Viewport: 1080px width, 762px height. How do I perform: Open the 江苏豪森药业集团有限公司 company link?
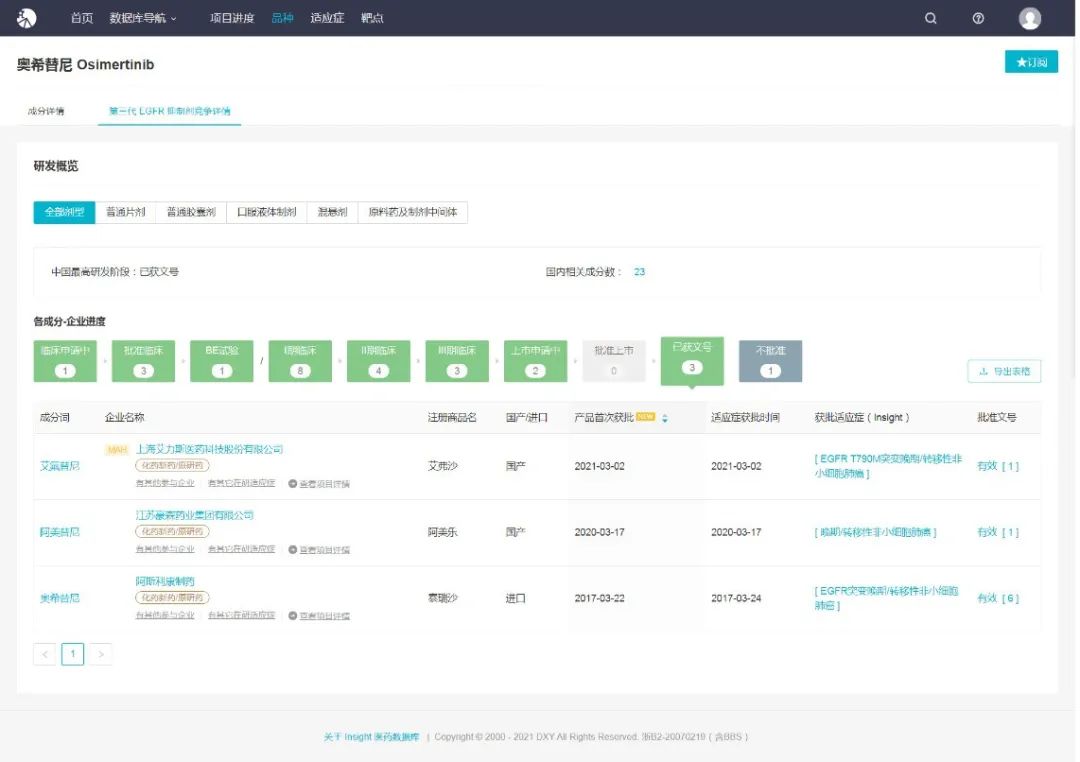click(195, 515)
